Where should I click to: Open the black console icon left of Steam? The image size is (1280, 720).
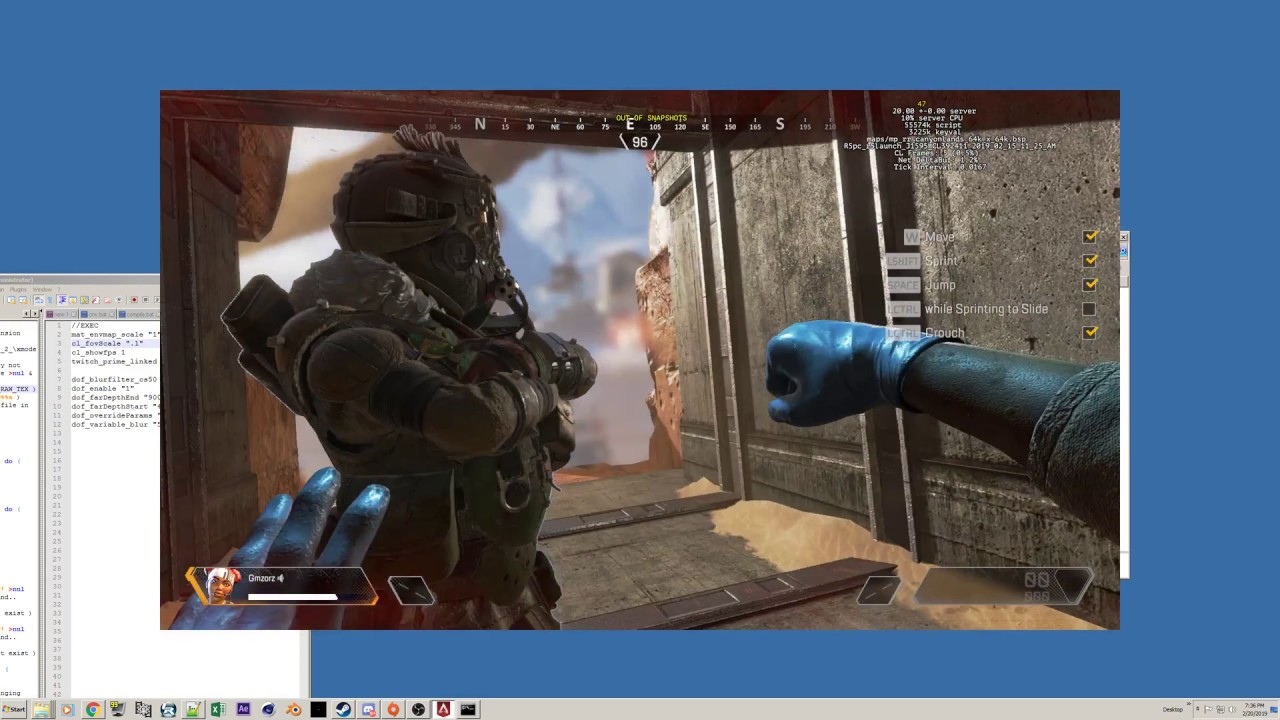(x=318, y=709)
